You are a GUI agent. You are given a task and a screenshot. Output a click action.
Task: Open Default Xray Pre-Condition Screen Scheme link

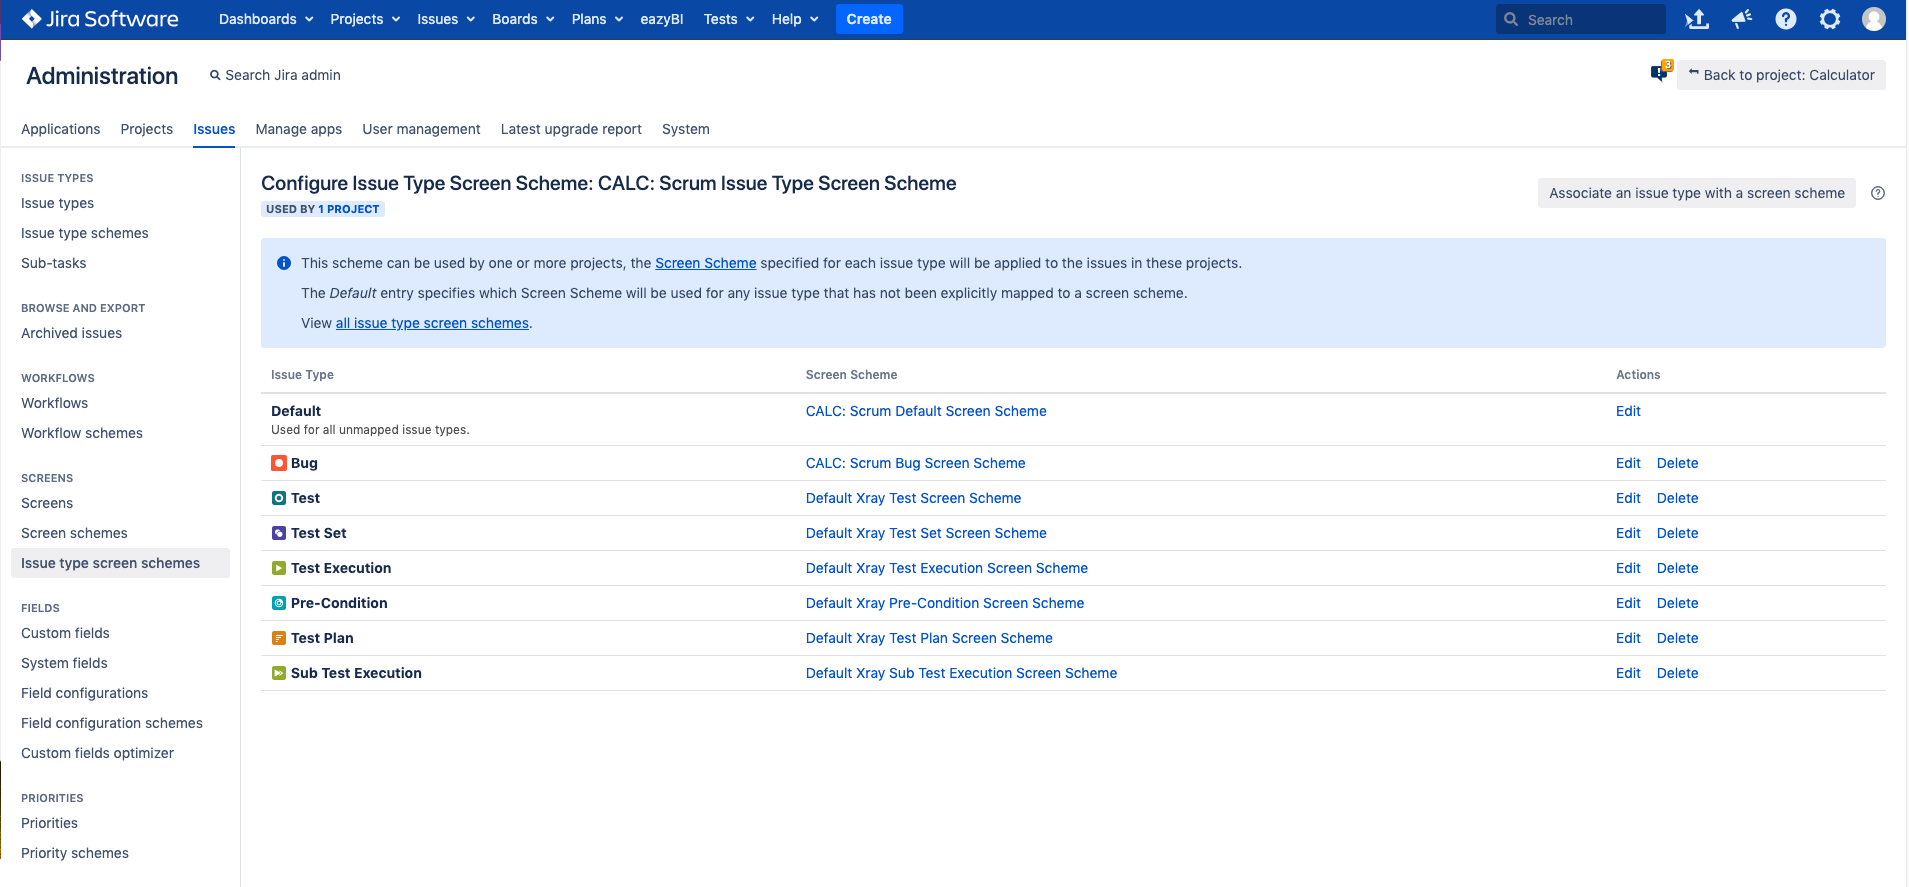(945, 603)
